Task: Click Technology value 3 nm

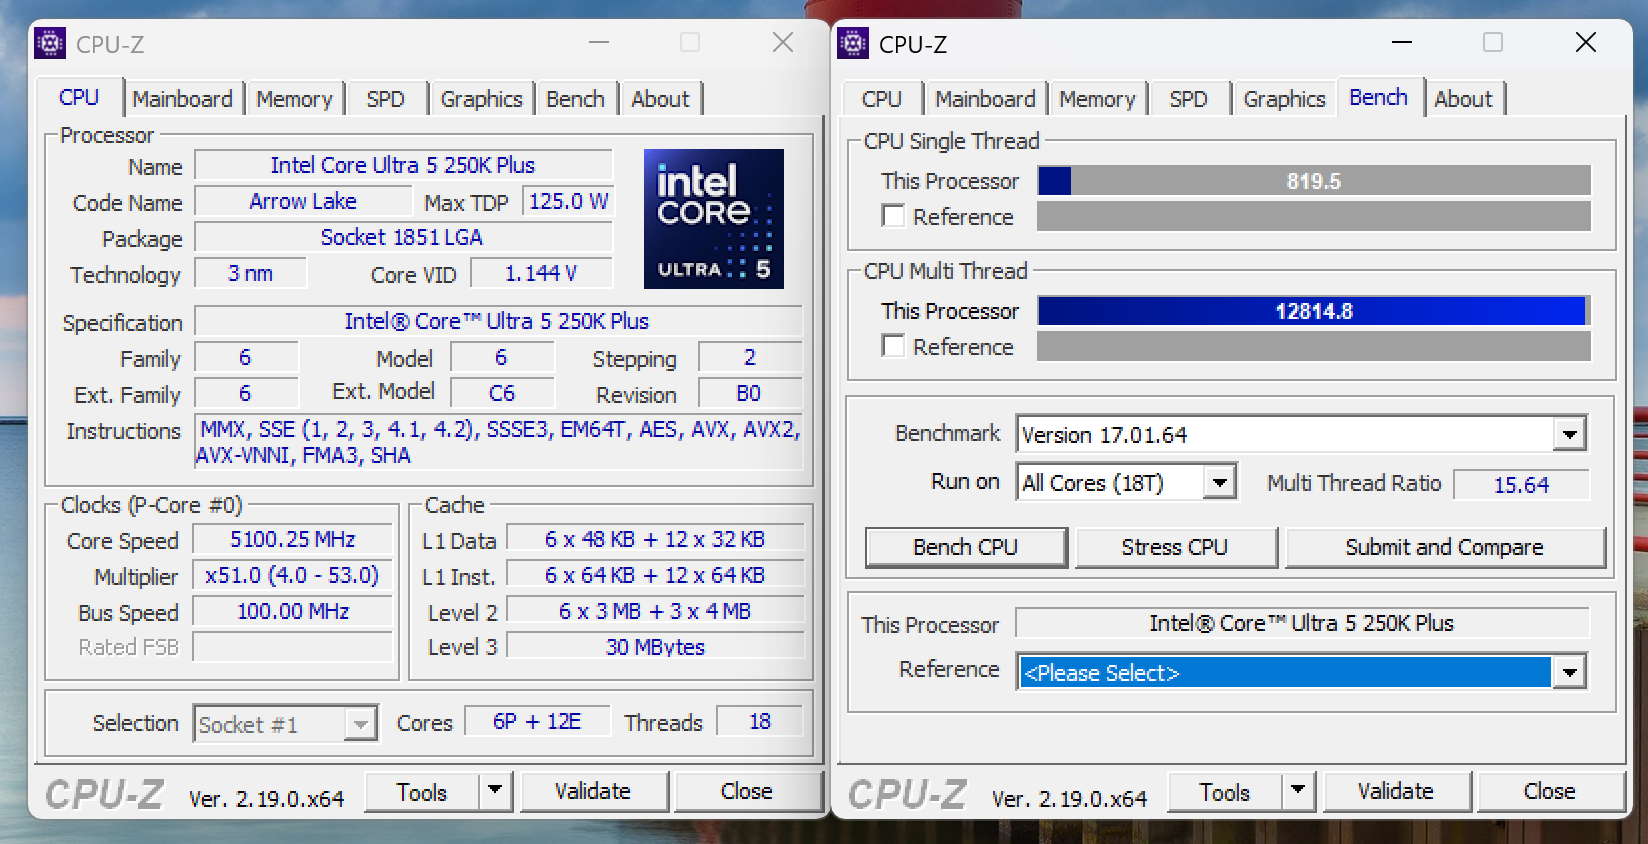Action: [250, 273]
